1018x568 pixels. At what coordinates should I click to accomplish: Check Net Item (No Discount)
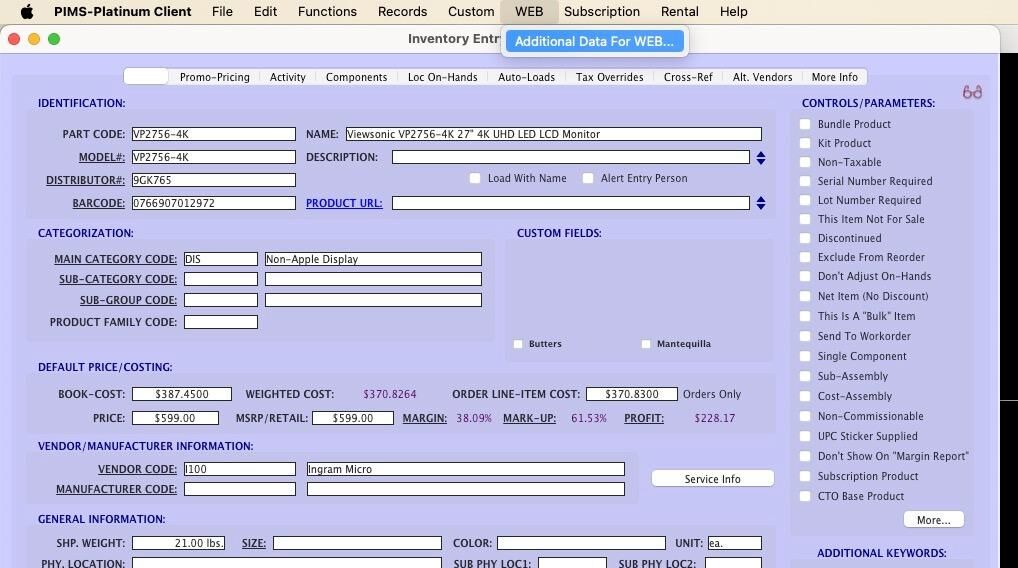click(805, 296)
